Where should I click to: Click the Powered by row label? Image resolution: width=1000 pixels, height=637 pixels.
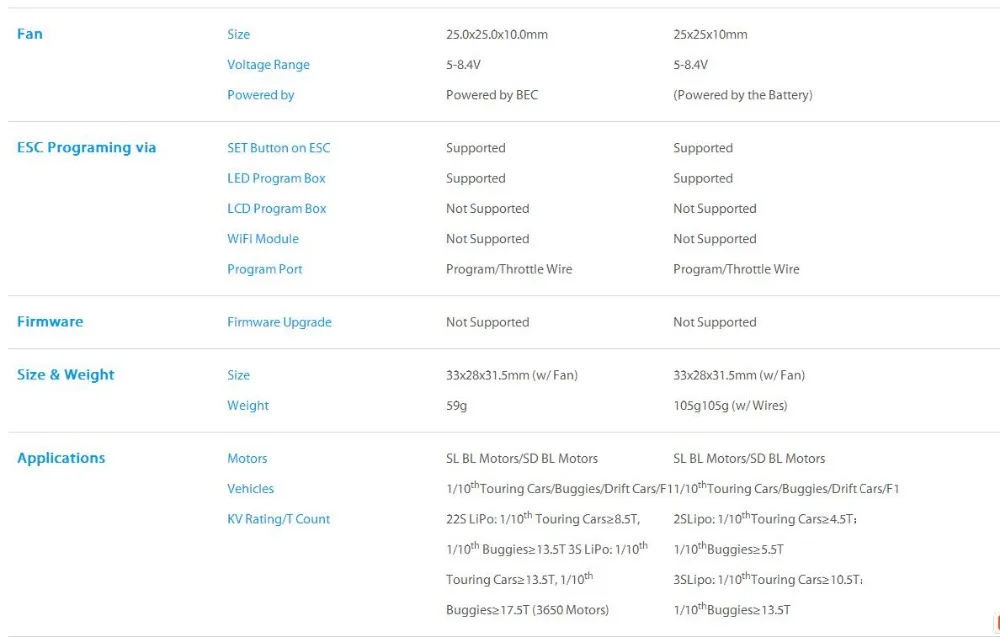click(260, 95)
